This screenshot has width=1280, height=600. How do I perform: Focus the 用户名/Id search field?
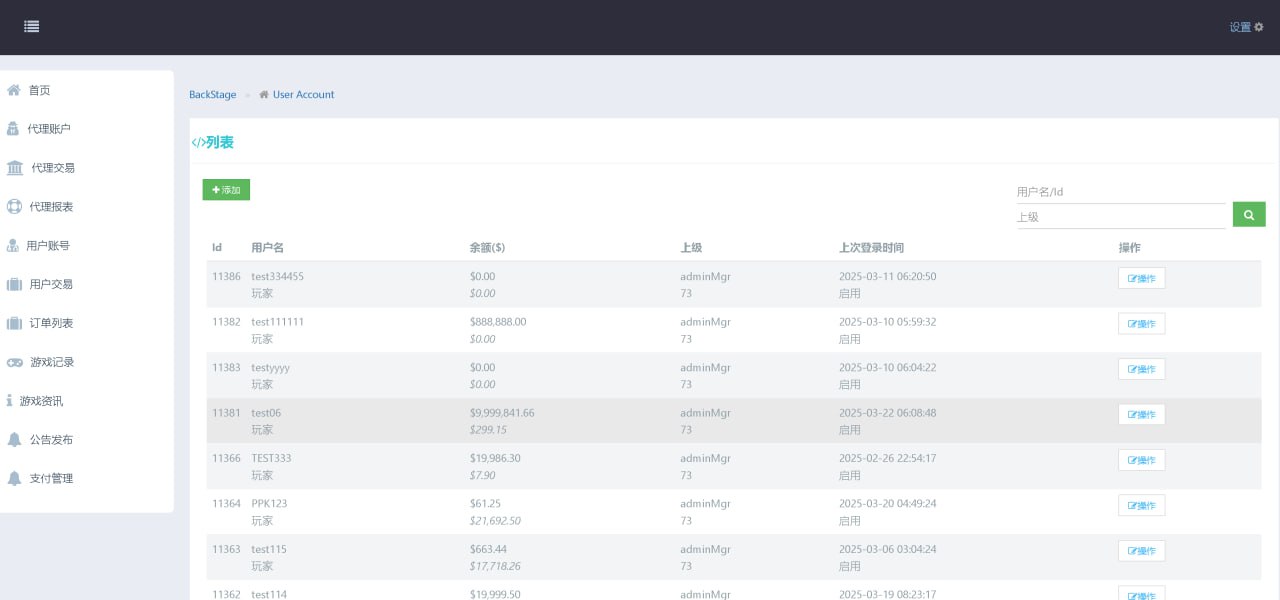[1120, 192]
